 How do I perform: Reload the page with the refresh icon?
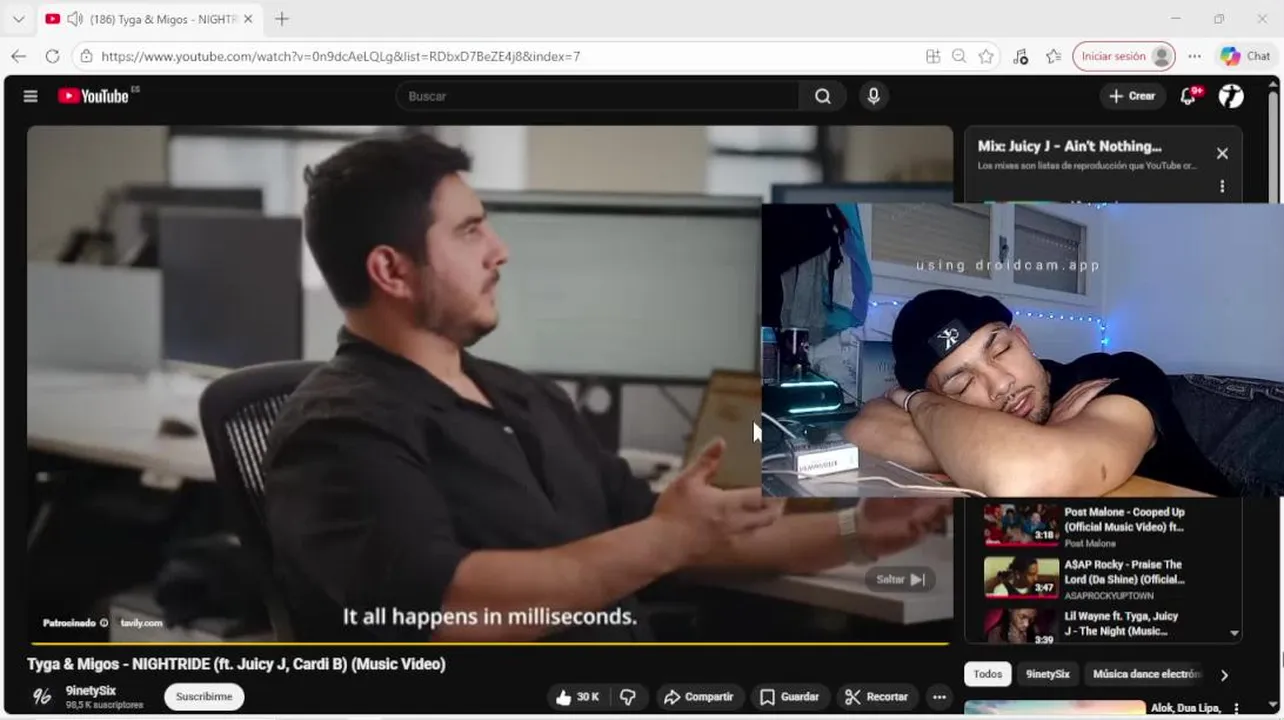(52, 56)
